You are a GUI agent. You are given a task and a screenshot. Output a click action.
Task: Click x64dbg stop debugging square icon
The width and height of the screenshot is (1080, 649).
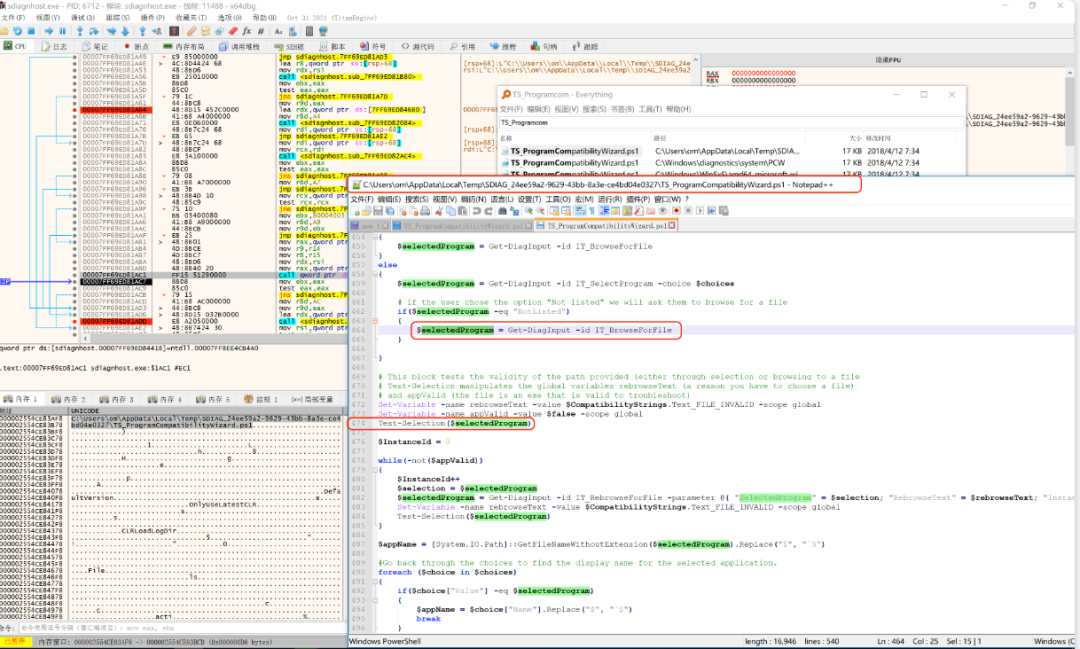(x=32, y=31)
